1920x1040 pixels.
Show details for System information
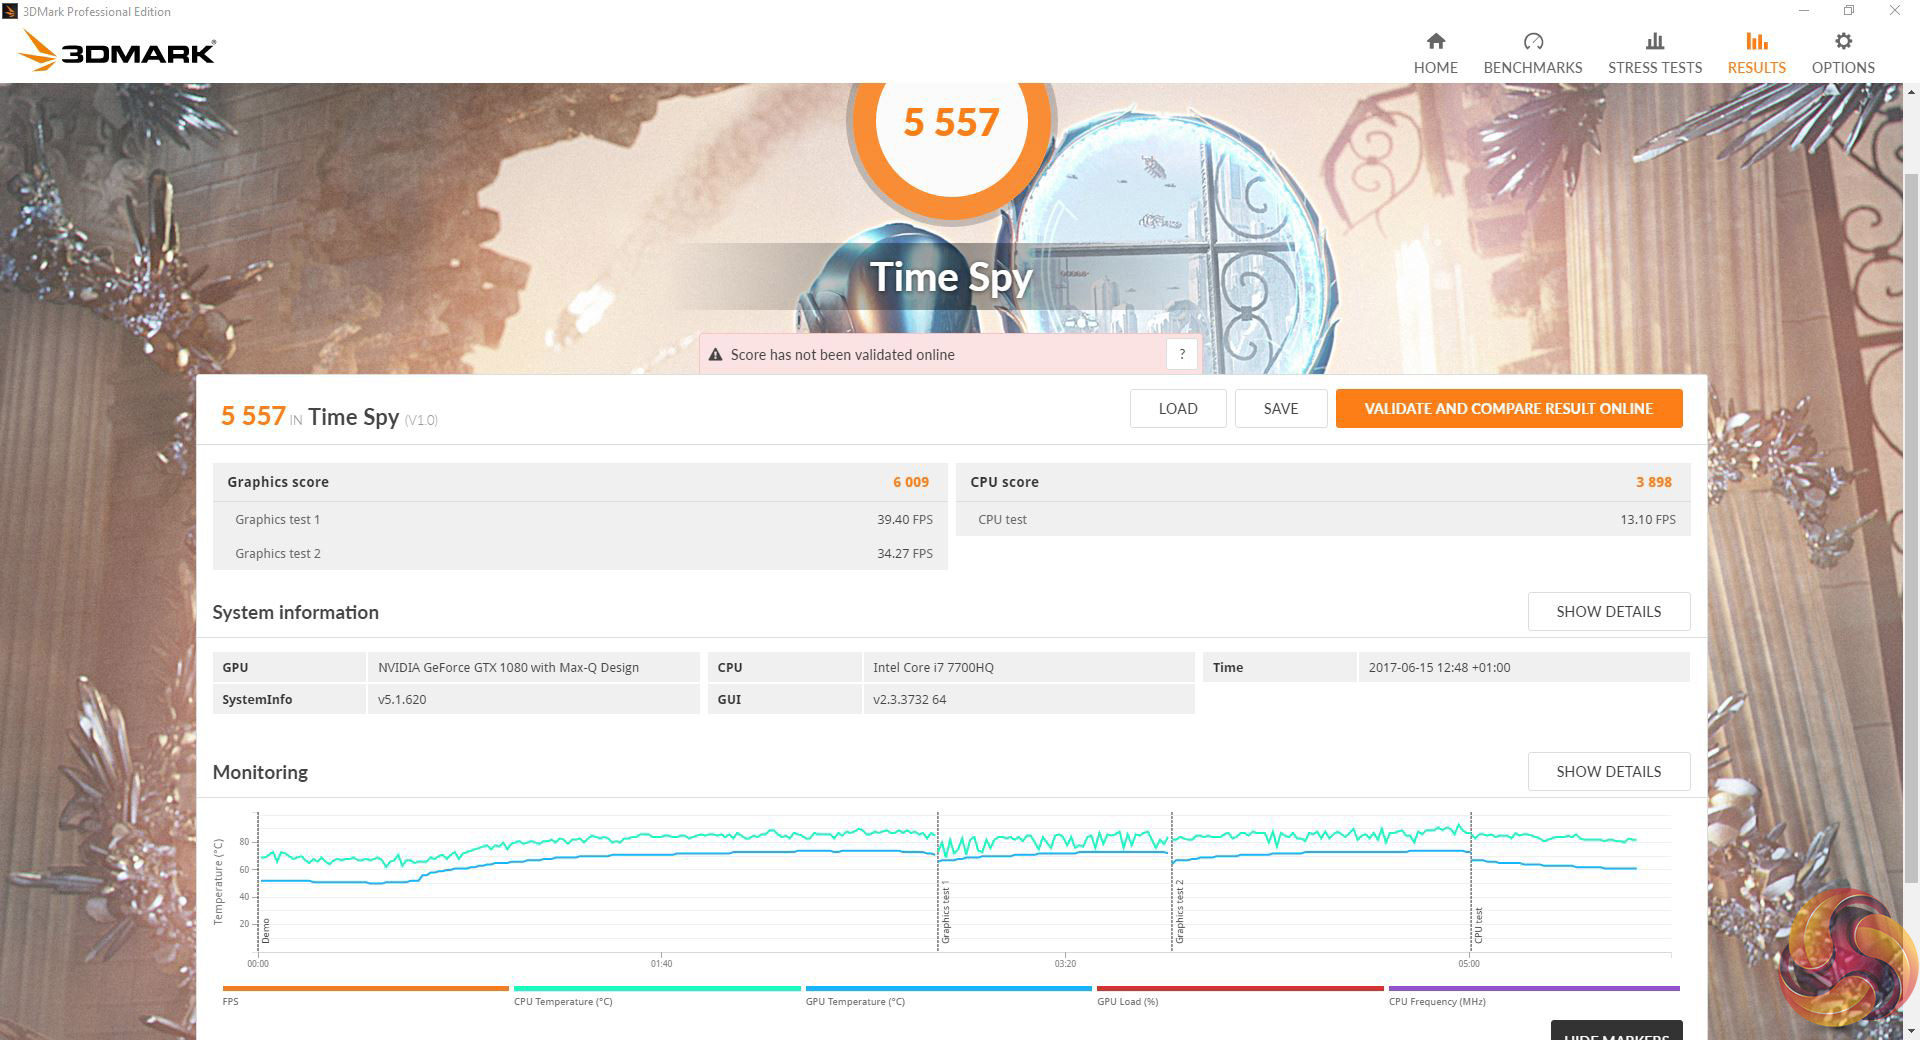click(x=1609, y=611)
